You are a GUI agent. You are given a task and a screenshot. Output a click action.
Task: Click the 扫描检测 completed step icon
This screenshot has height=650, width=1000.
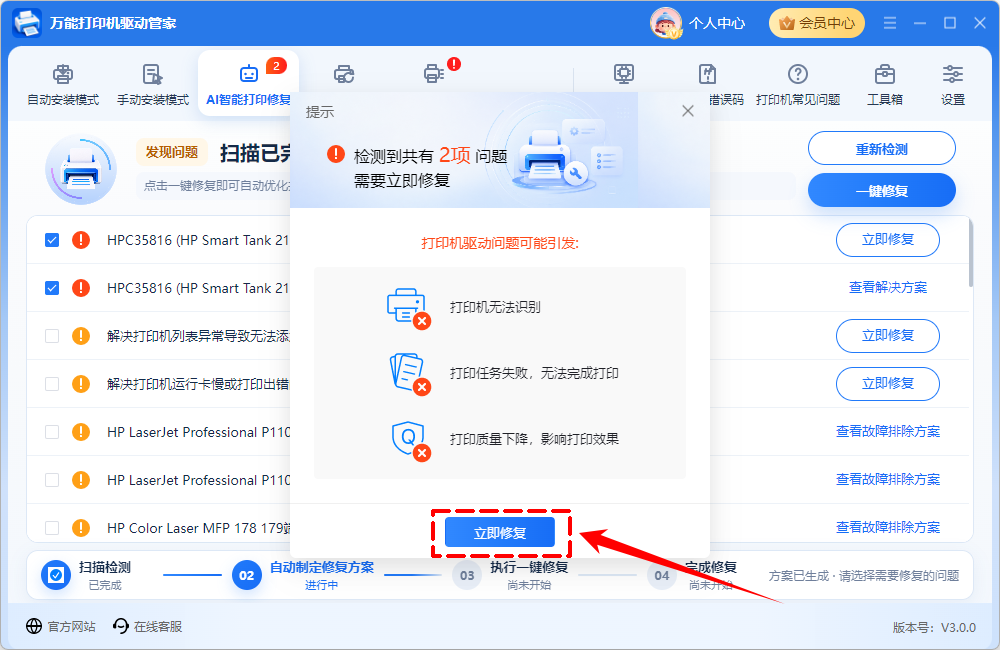[56, 575]
